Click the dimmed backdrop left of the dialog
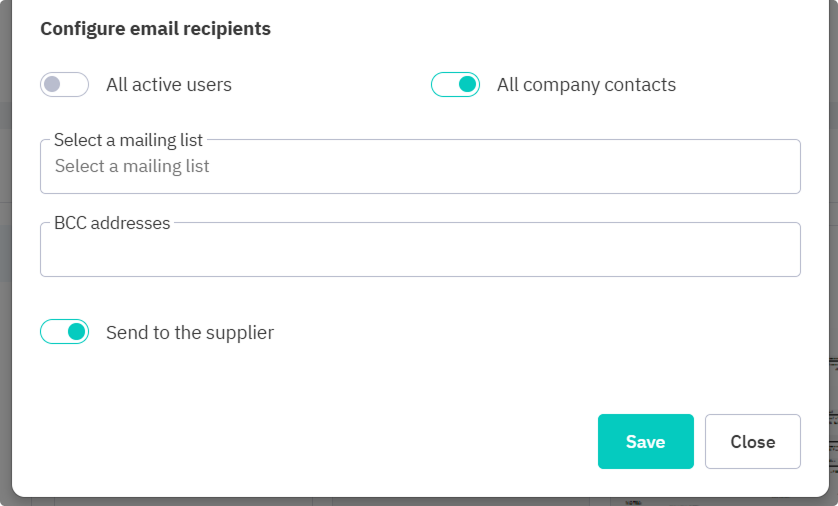 [x=5, y=250]
